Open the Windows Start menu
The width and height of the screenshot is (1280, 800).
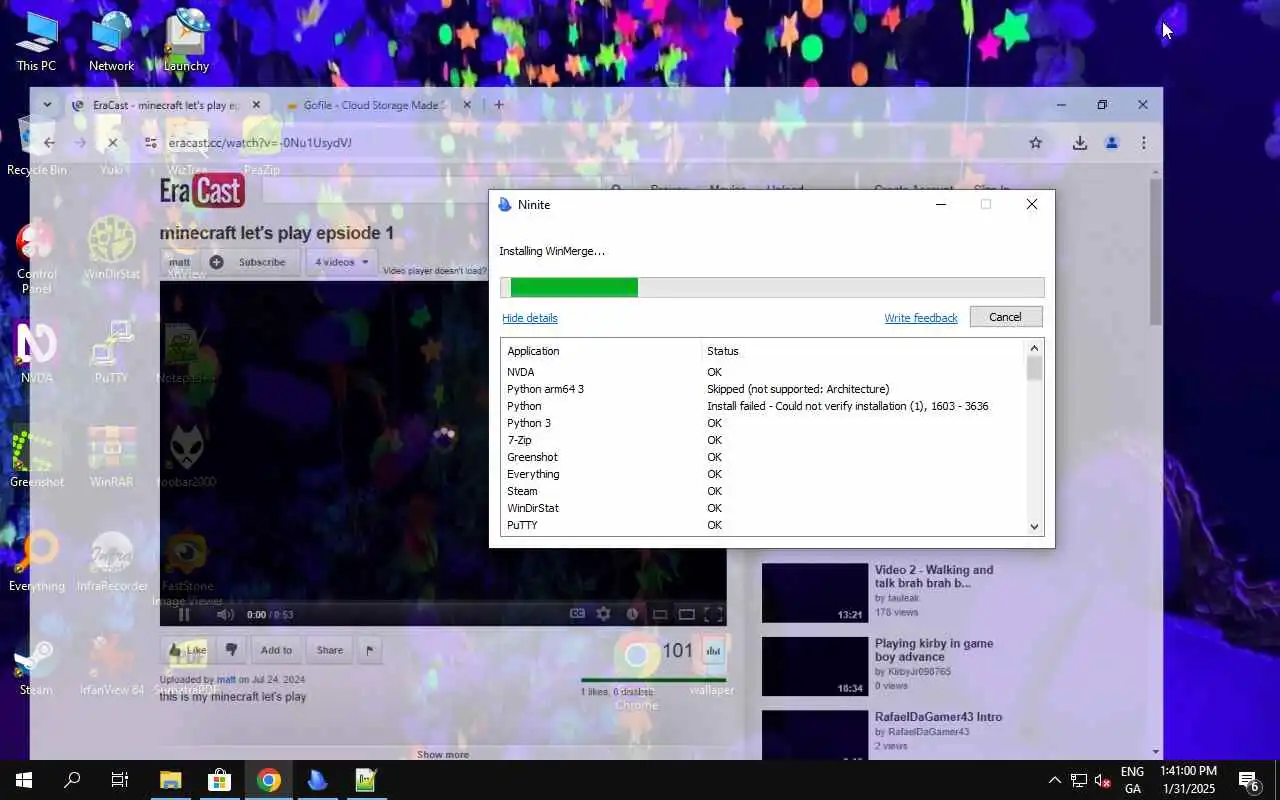tap(24, 780)
